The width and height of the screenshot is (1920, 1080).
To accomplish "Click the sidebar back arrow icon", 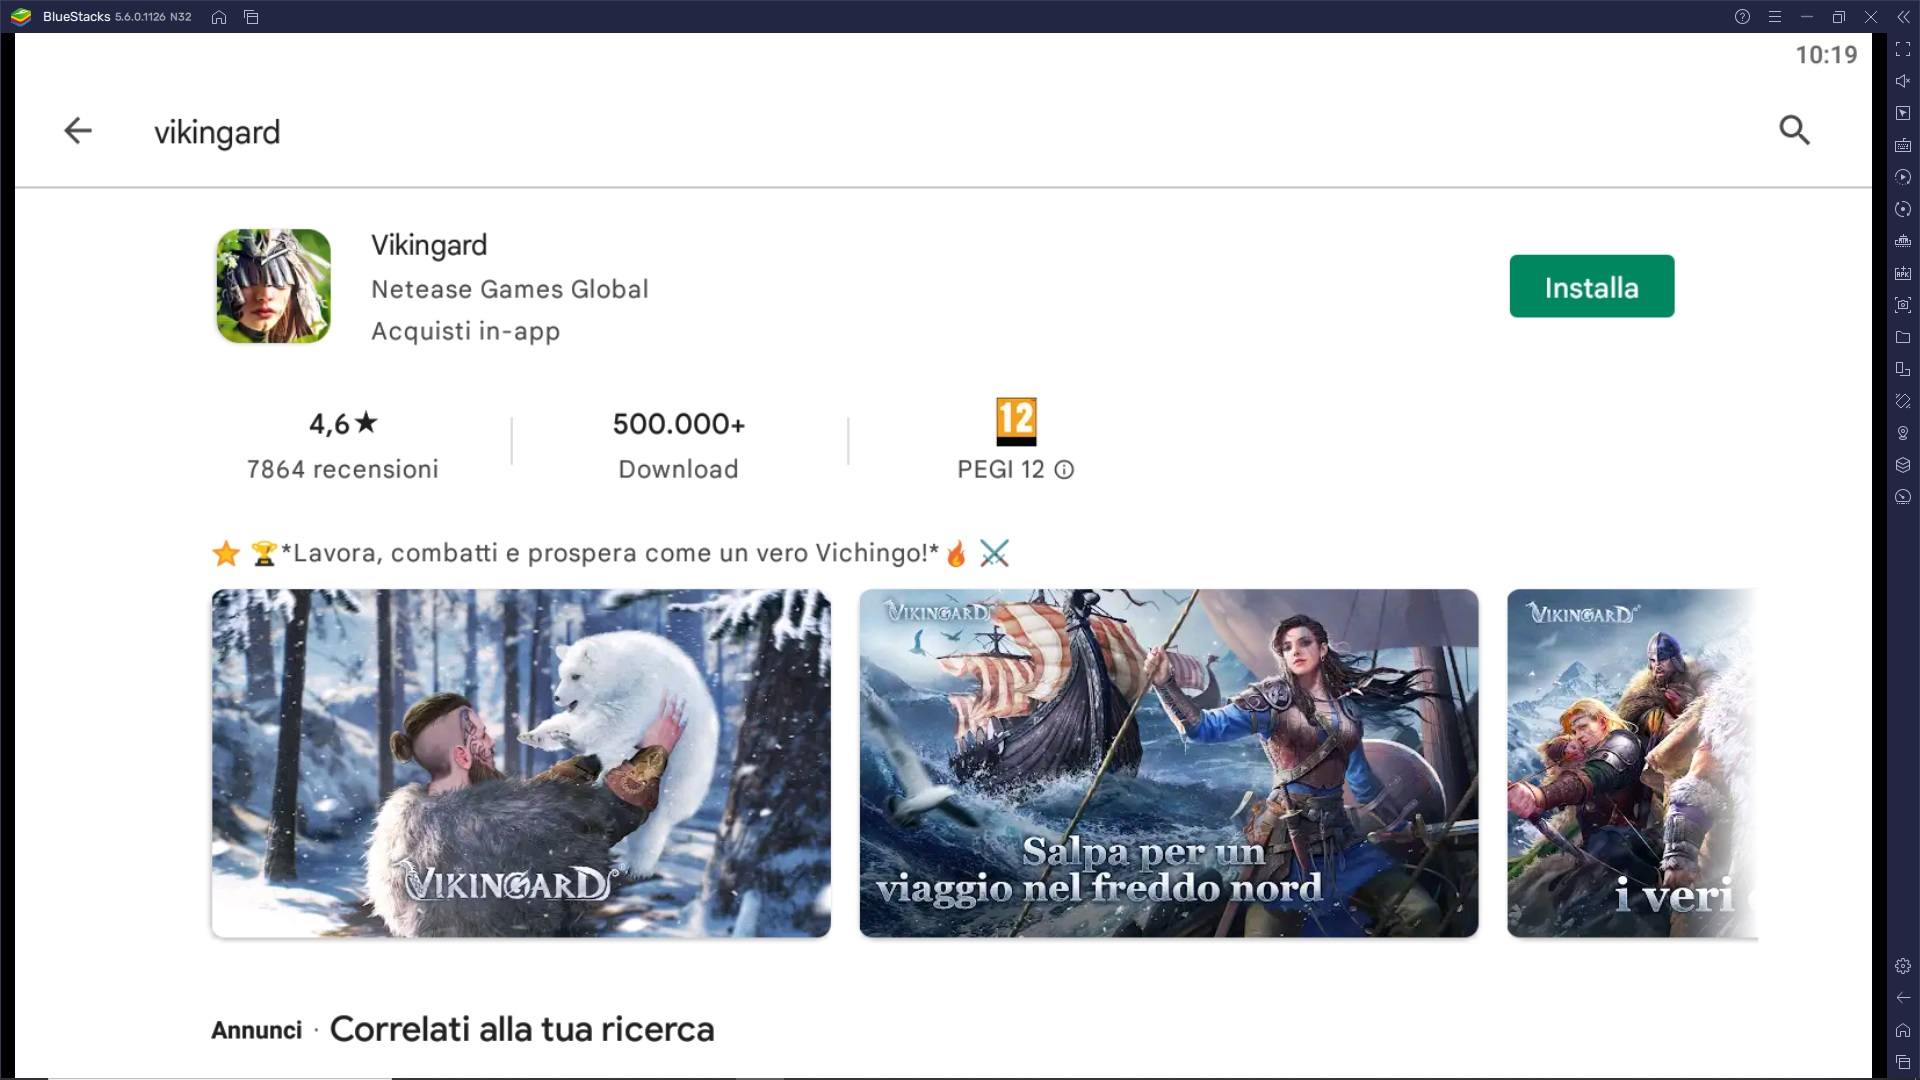I will (x=1903, y=998).
